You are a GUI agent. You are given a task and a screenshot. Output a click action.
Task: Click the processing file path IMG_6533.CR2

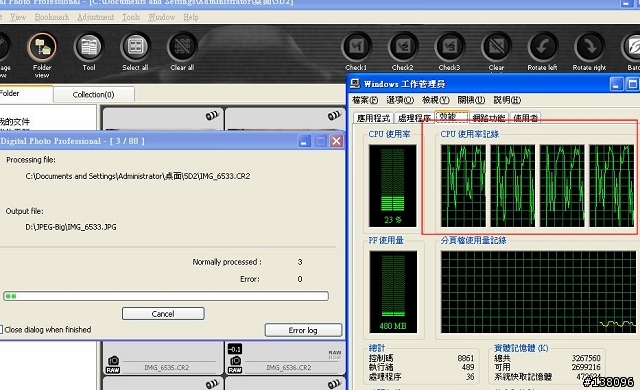point(138,176)
